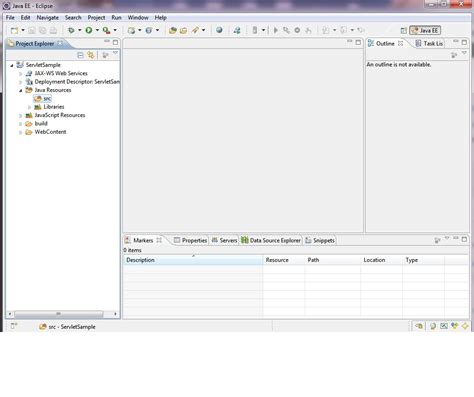This screenshot has width=474, height=397.
Task: Click the Open Perspective icon
Action: click(403, 30)
